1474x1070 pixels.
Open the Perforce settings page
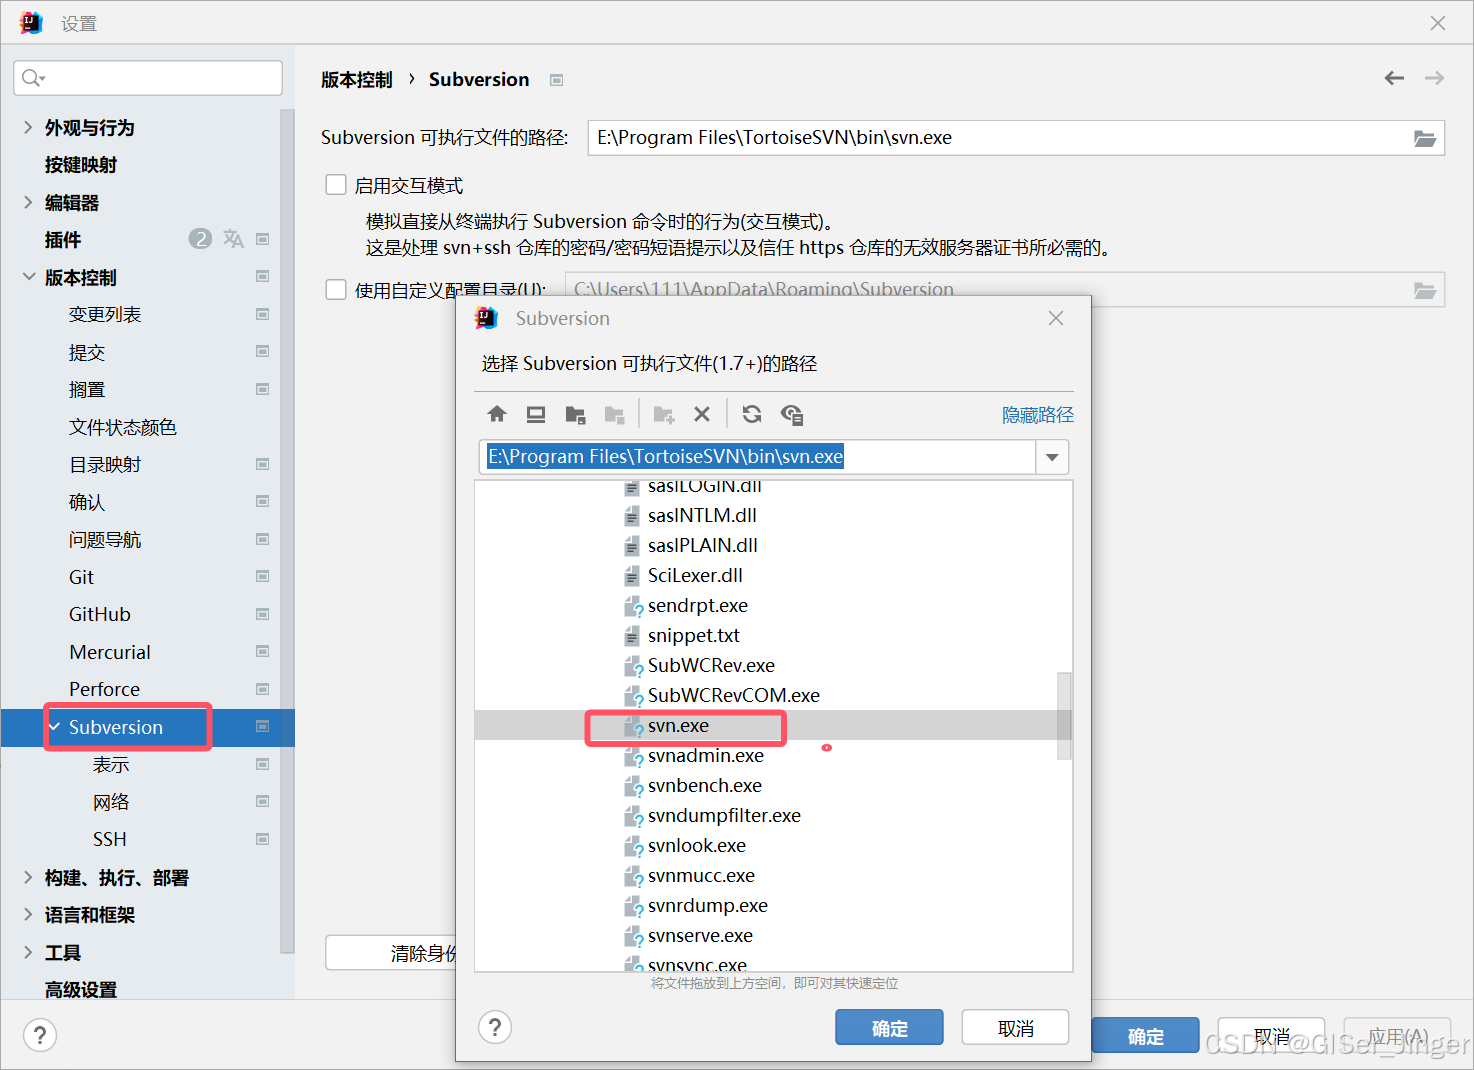(x=104, y=689)
